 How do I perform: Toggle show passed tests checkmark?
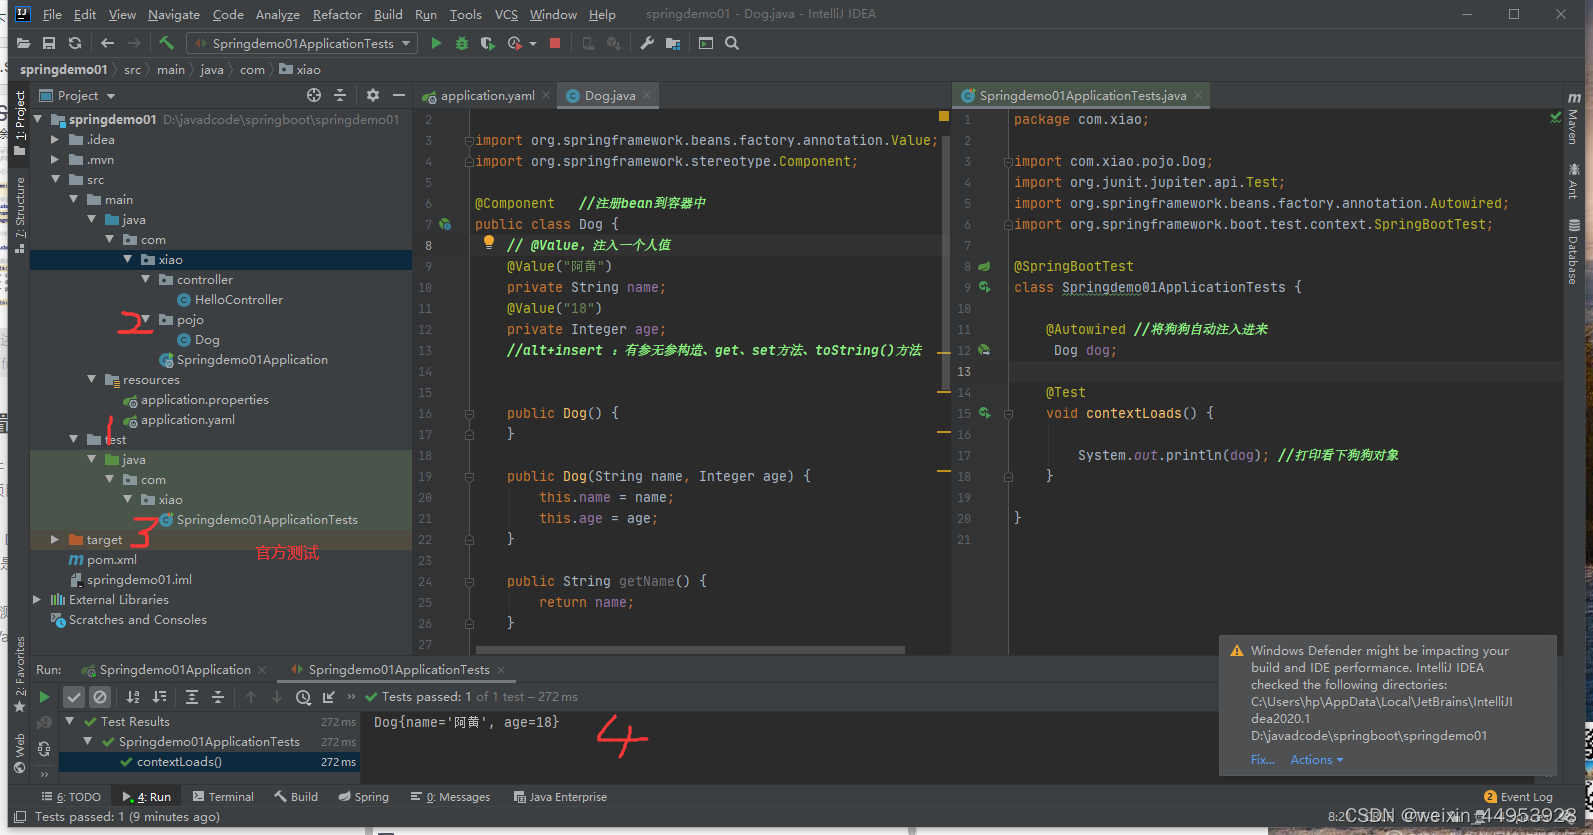[x=74, y=697]
